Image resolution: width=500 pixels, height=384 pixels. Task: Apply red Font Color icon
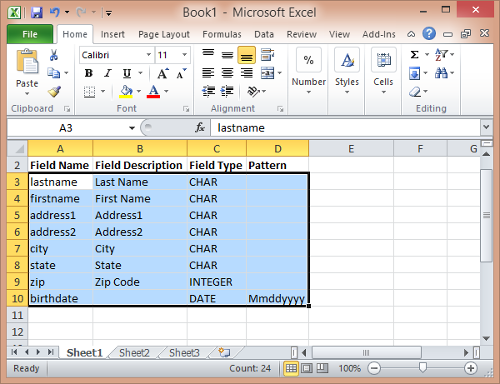pos(153,91)
